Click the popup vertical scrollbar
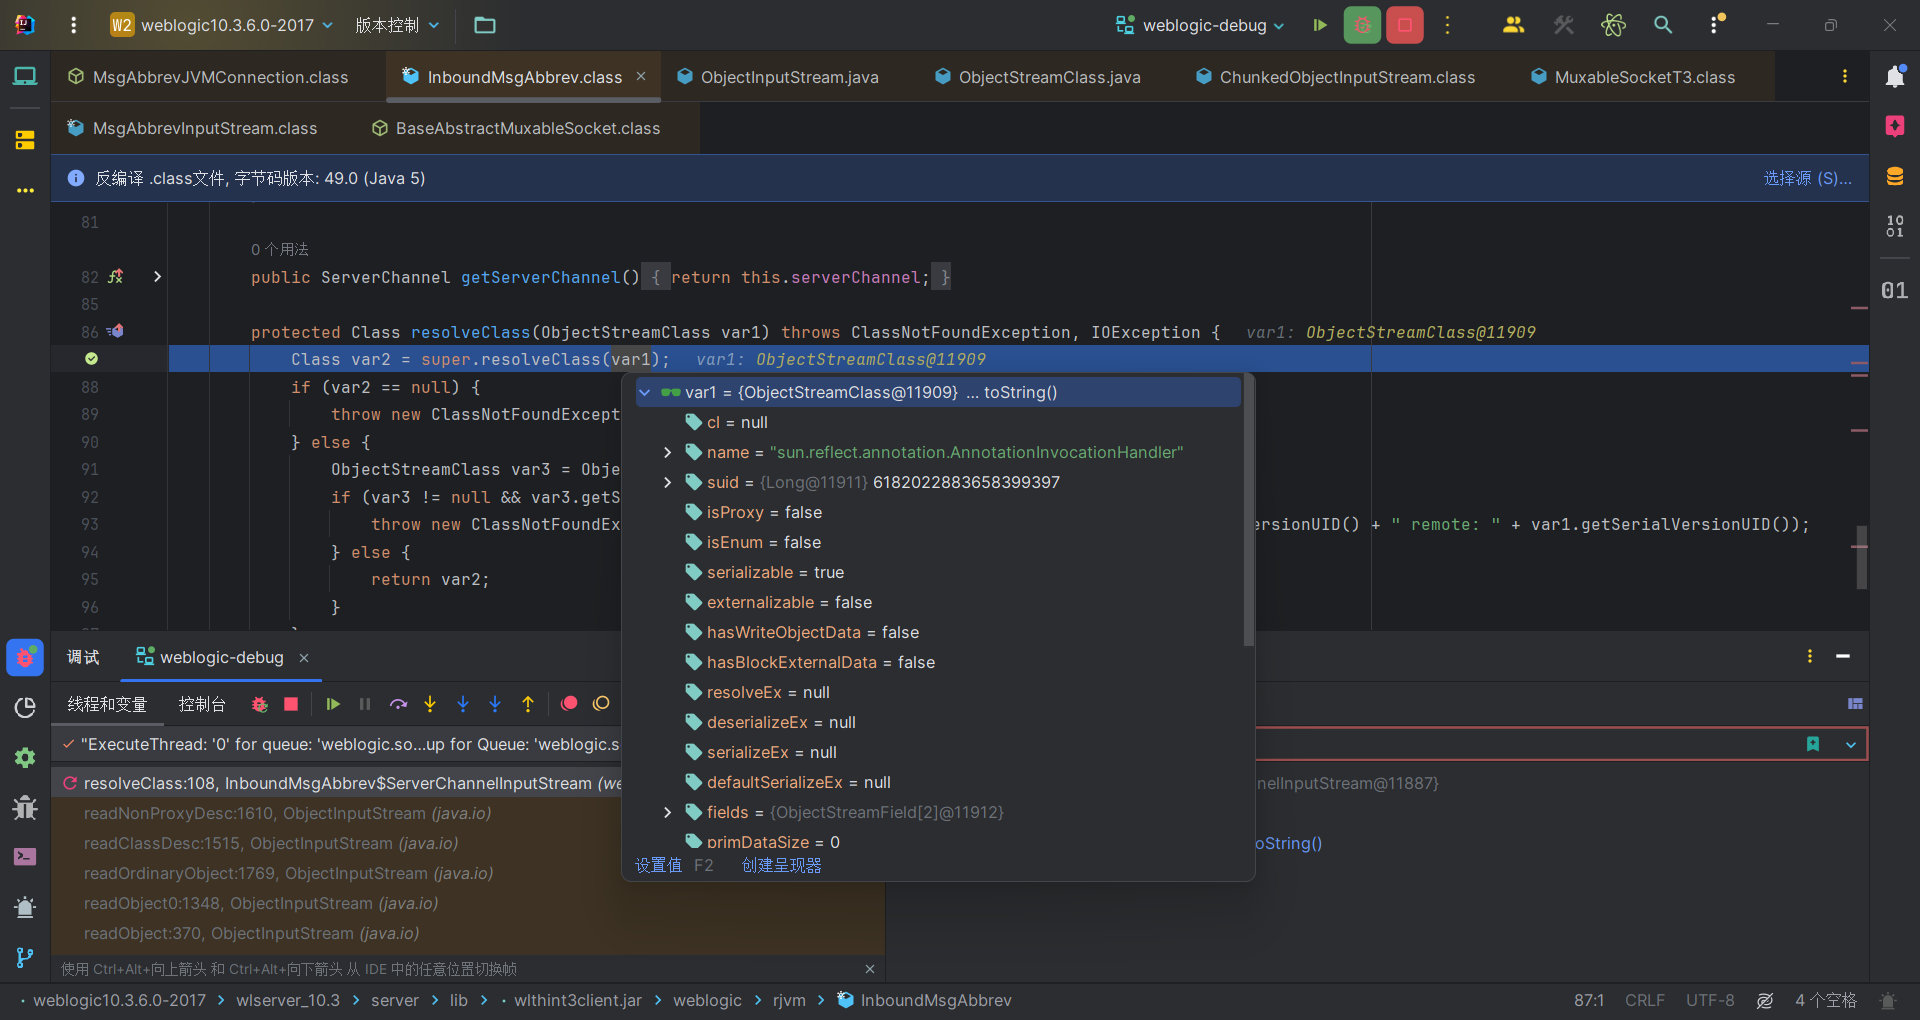Screen dimensions: 1920x1020 1248,512
